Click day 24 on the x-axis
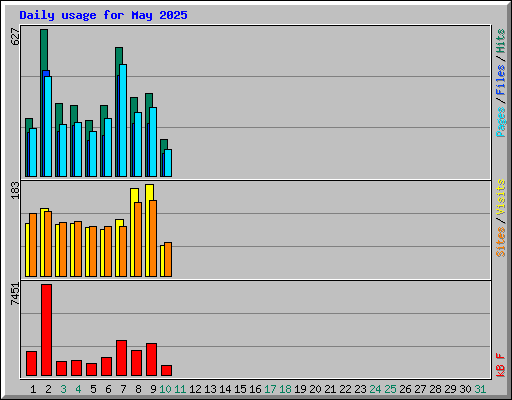 375,389
